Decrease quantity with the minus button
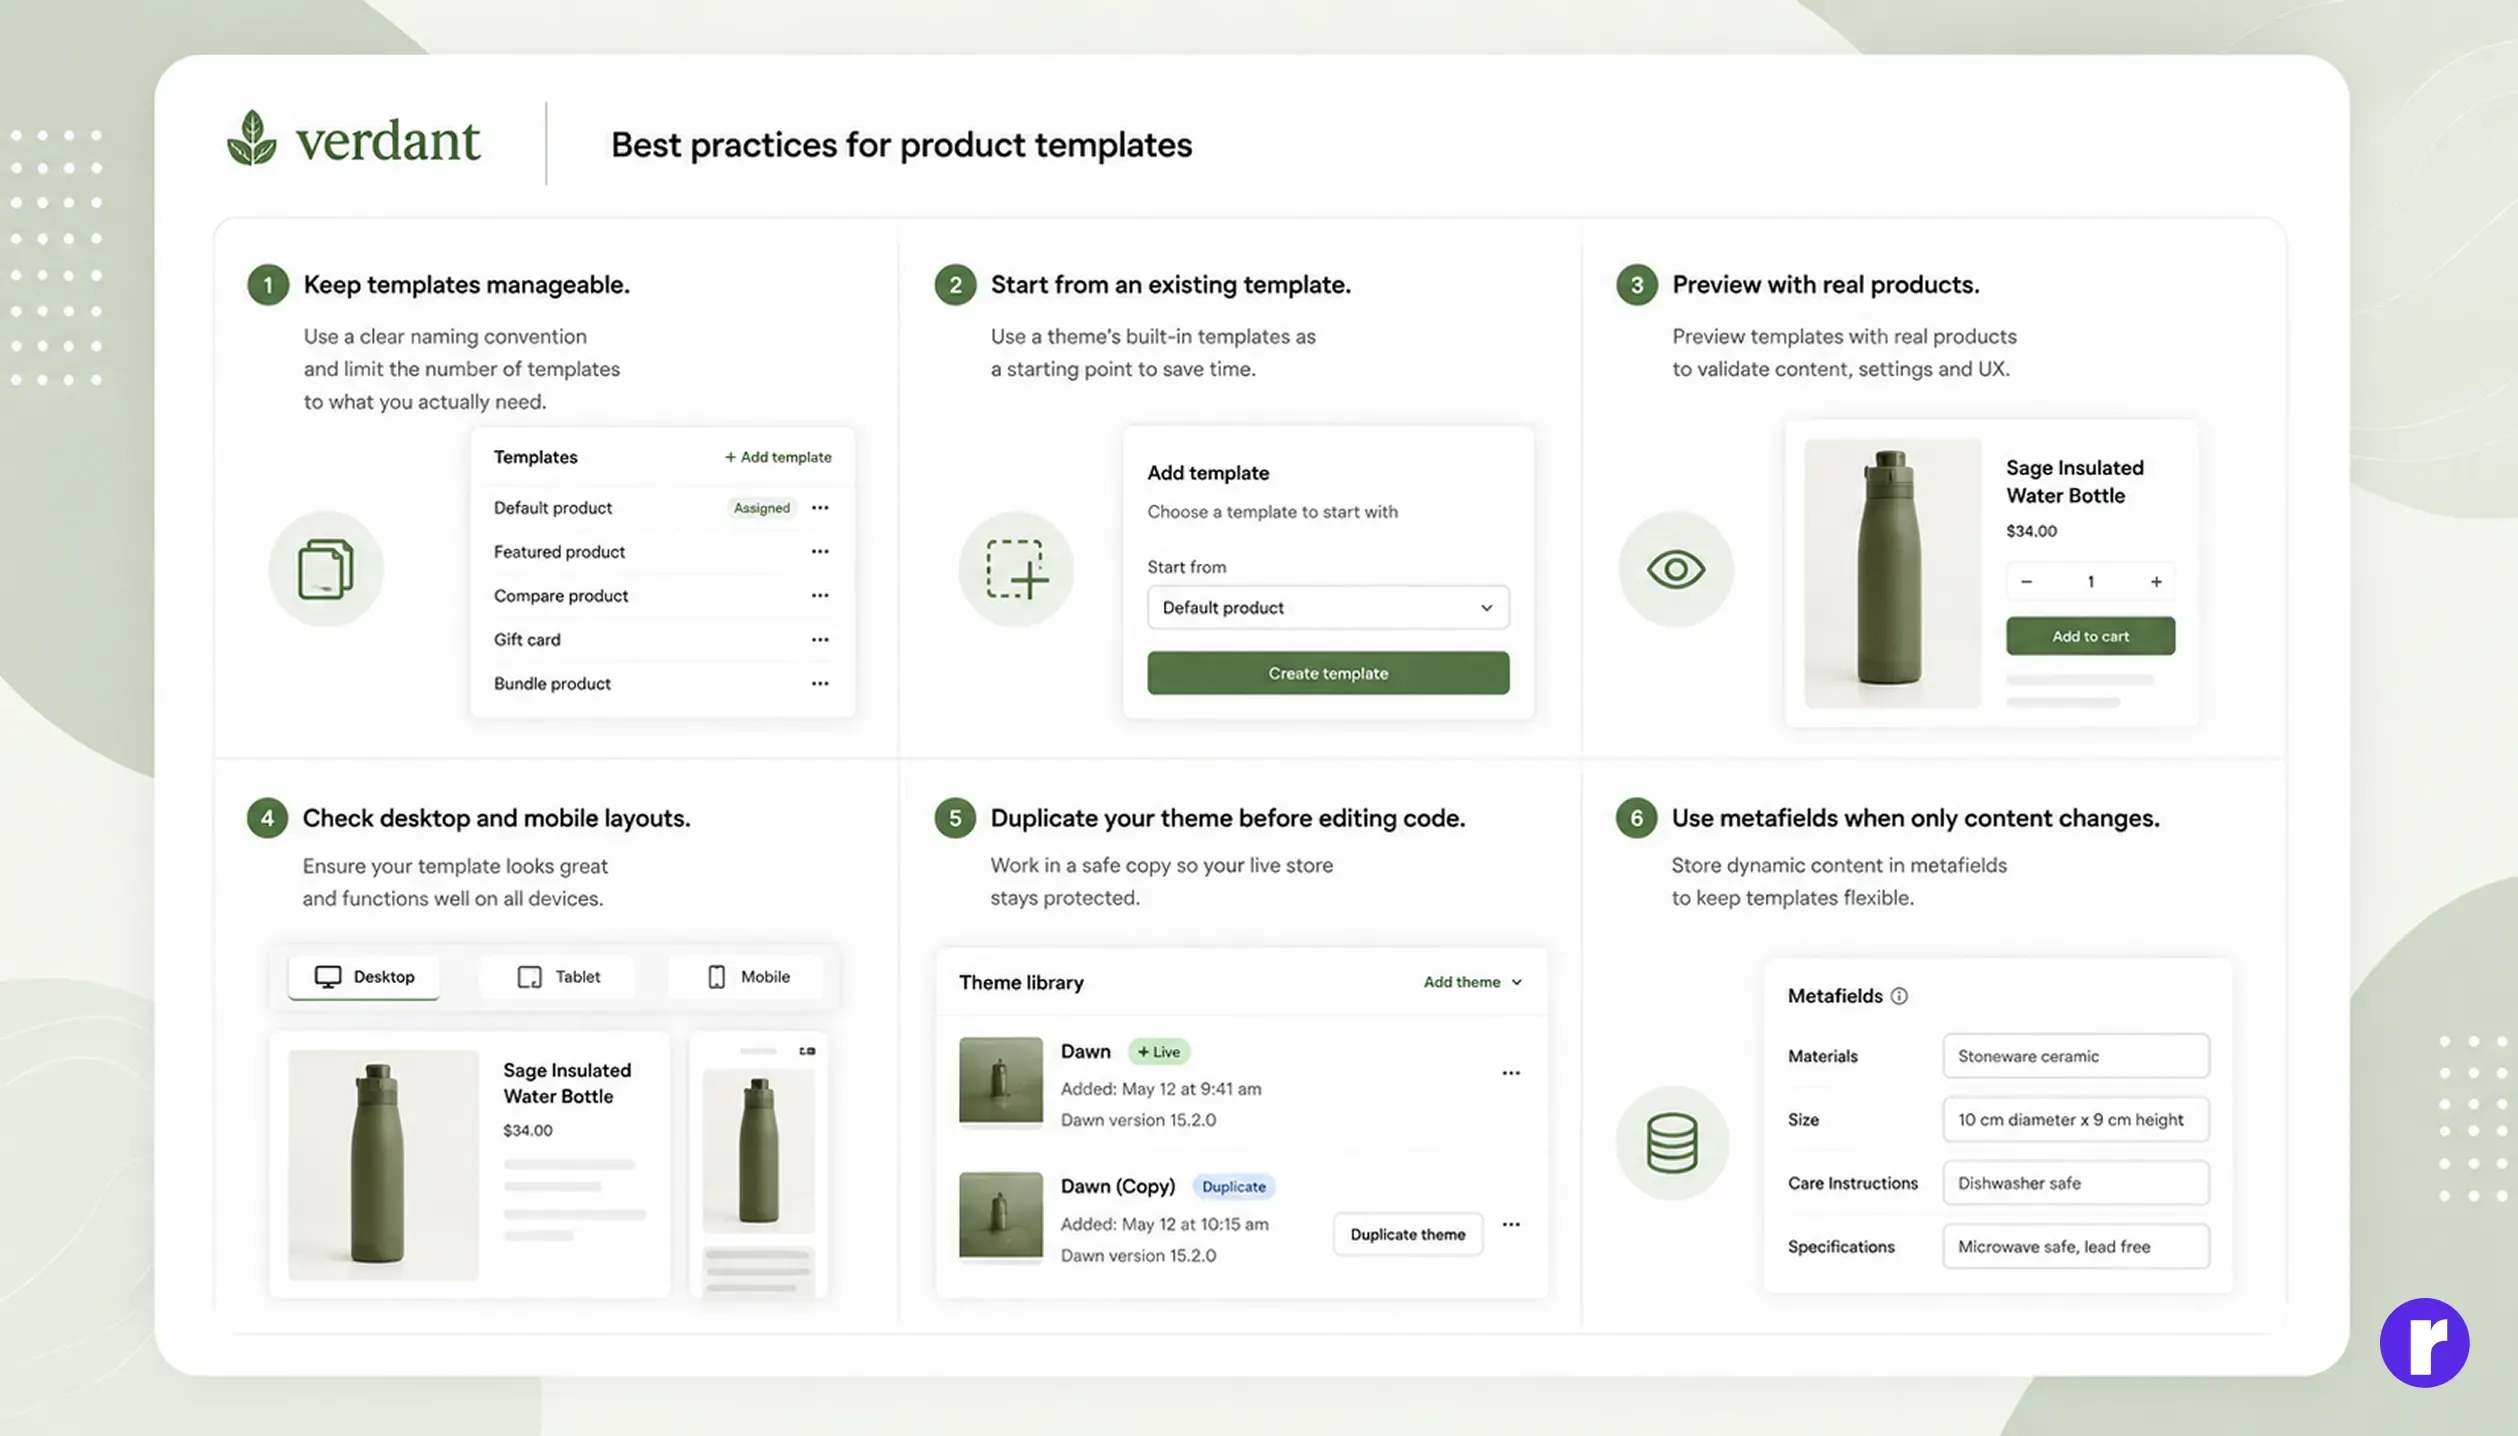 tap(2026, 582)
